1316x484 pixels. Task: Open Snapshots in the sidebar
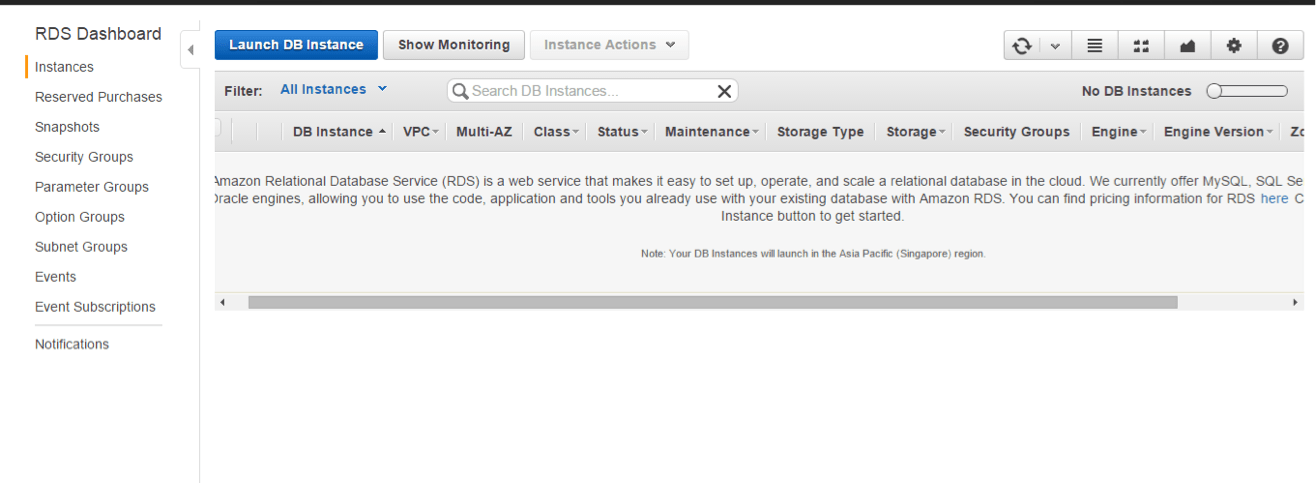point(67,127)
